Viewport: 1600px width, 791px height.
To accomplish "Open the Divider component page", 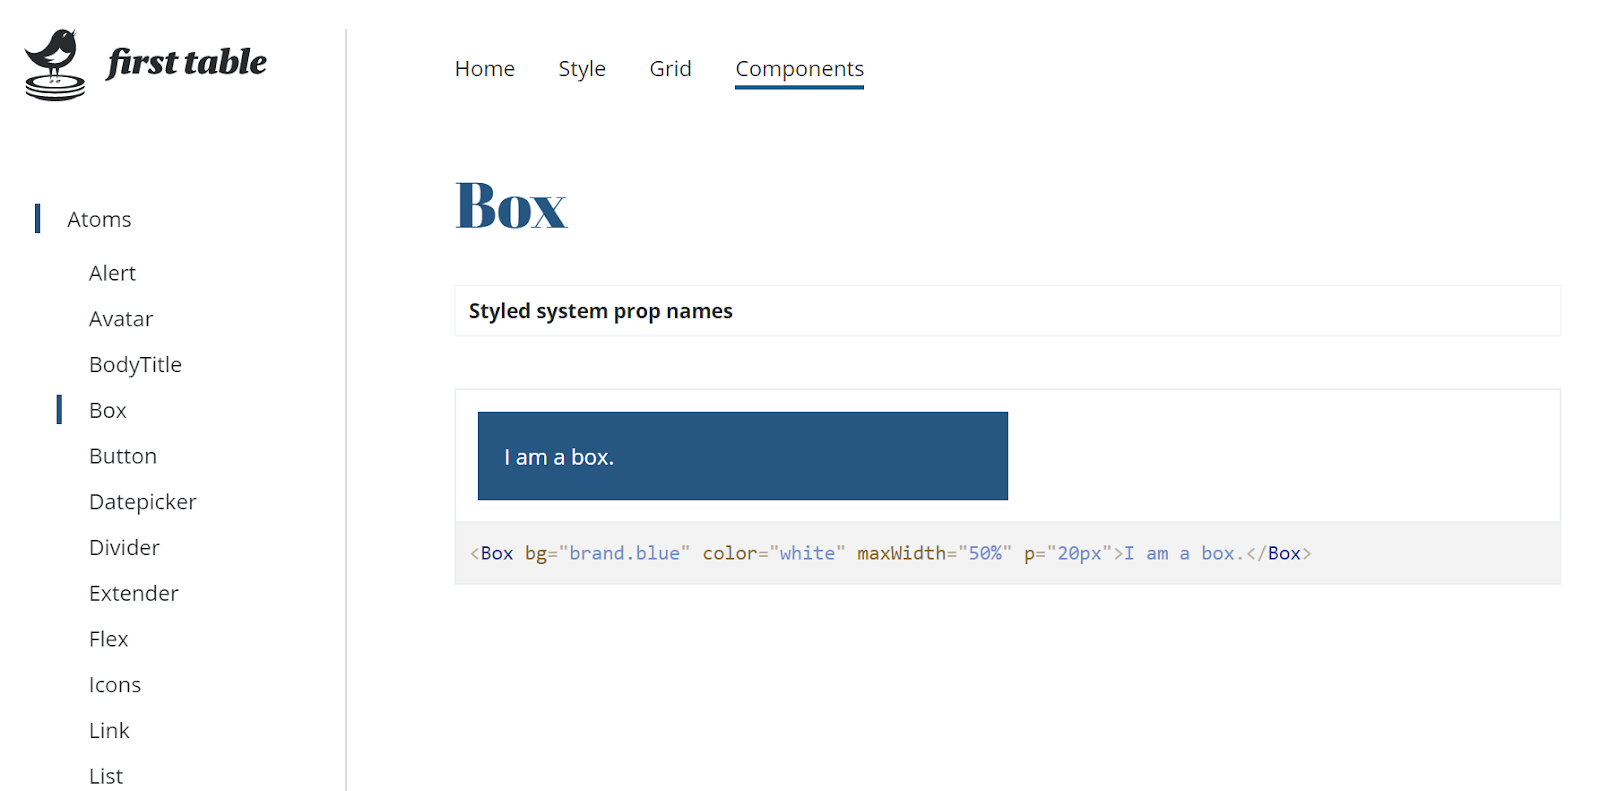I will [124, 548].
